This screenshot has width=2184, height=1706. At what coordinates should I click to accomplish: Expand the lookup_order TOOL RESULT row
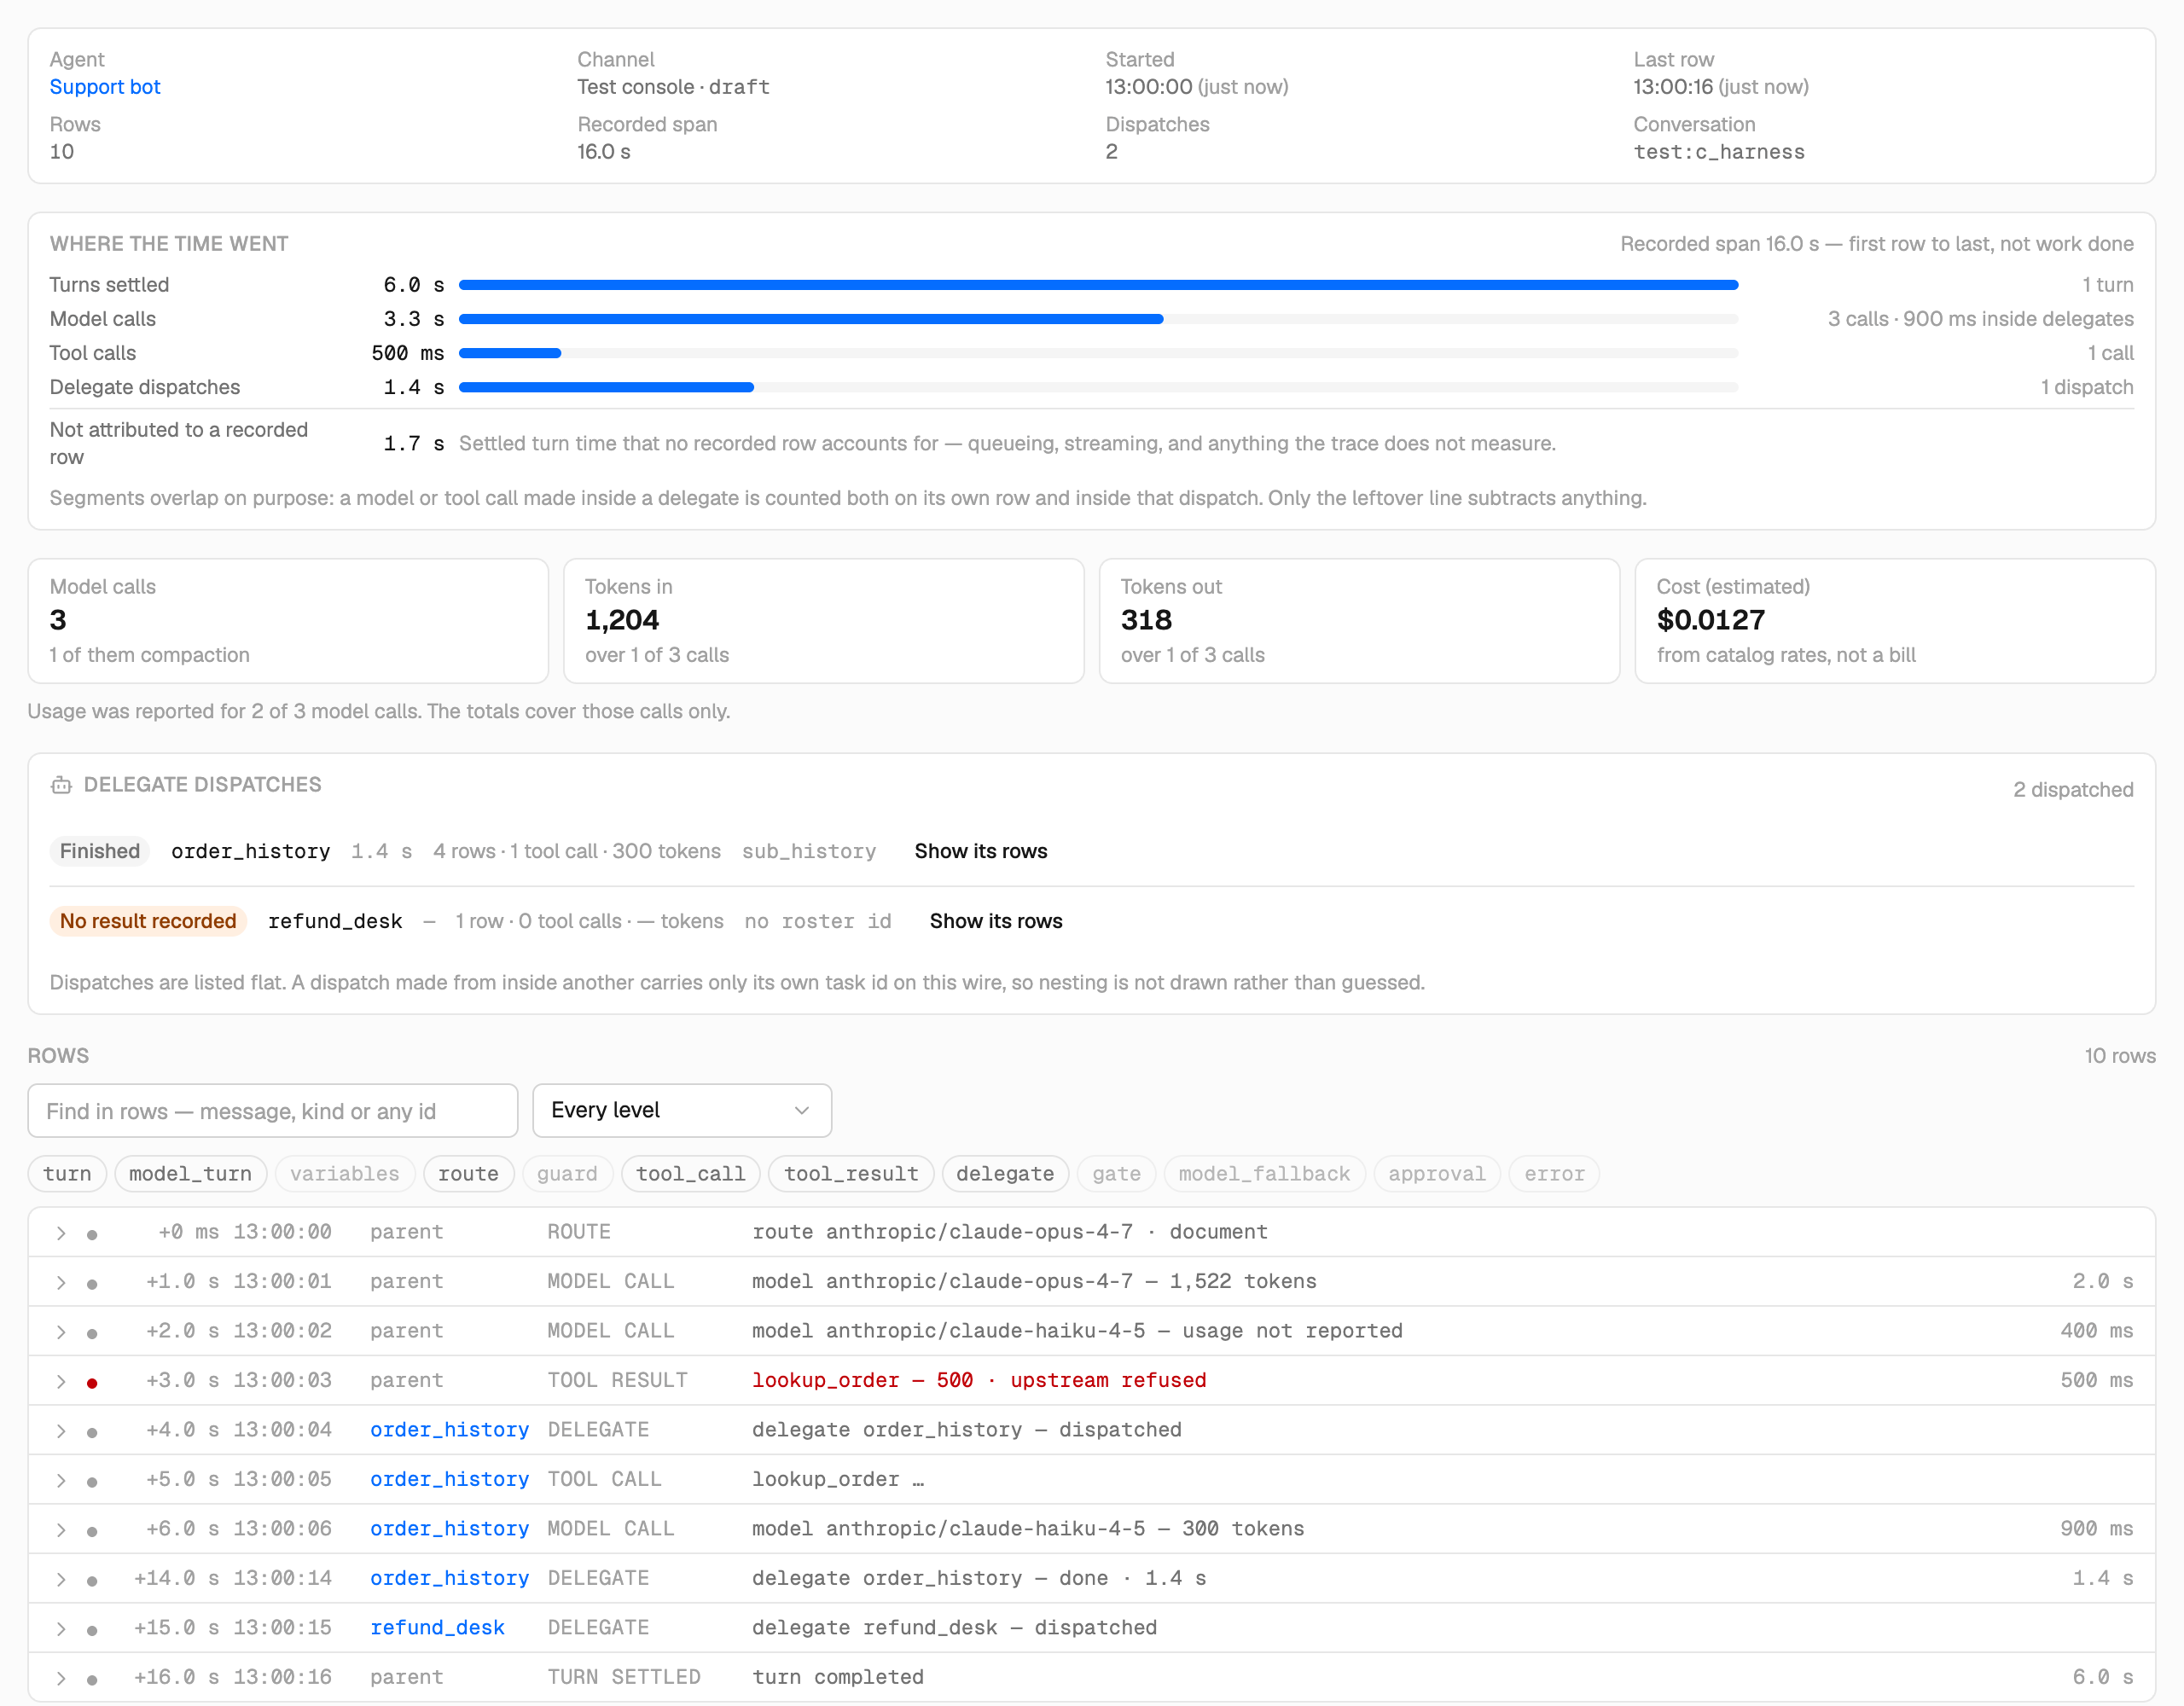pos(61,1381)
